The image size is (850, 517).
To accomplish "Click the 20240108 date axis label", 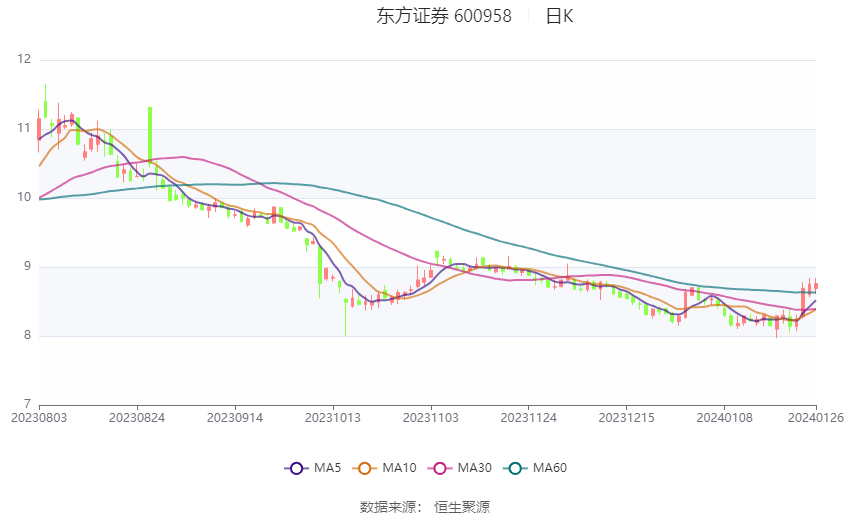I will 725,418.
